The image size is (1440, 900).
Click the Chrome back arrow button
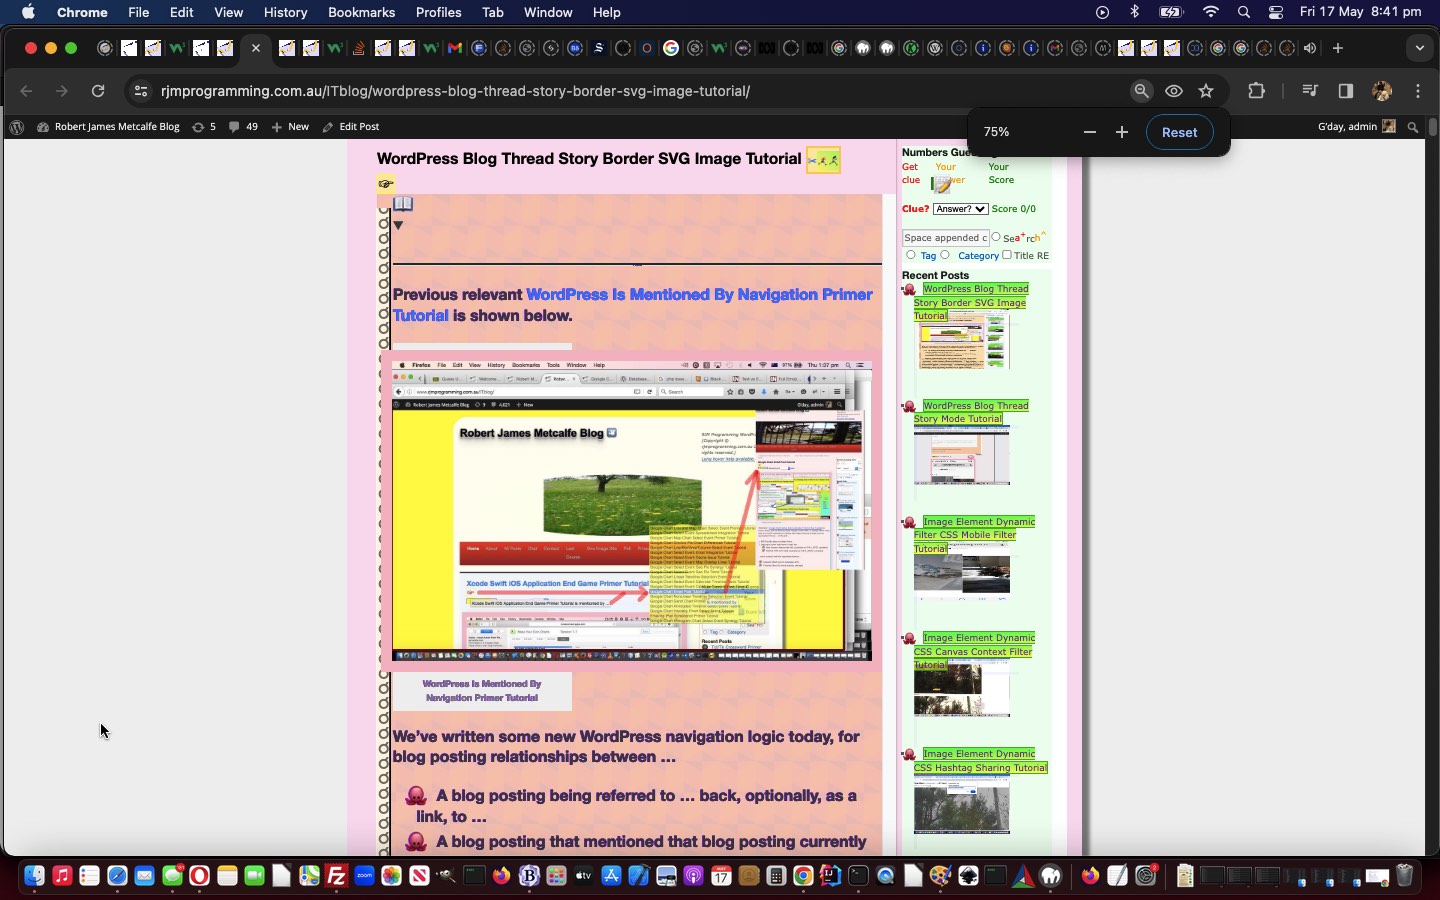(x=27, y=91)
